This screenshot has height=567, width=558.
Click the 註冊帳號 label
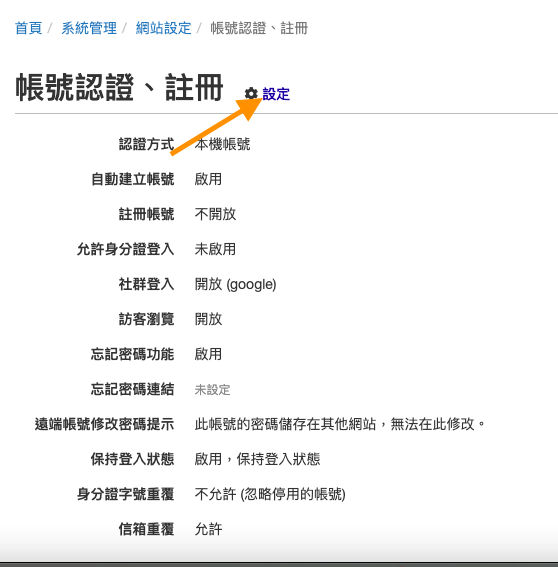click(146, 214)
